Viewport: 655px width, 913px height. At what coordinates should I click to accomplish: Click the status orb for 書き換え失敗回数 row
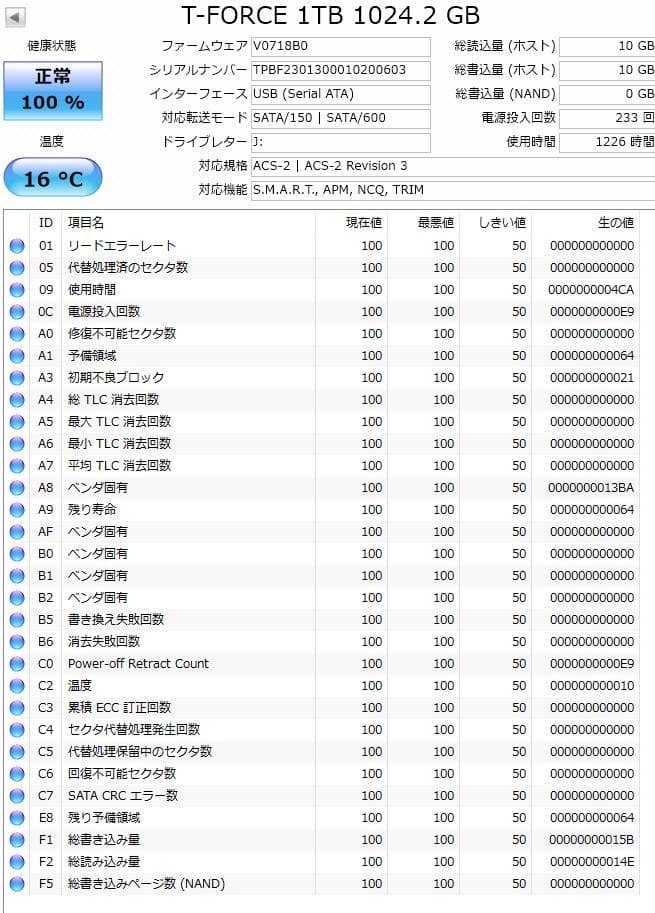[x=17, y=620]
